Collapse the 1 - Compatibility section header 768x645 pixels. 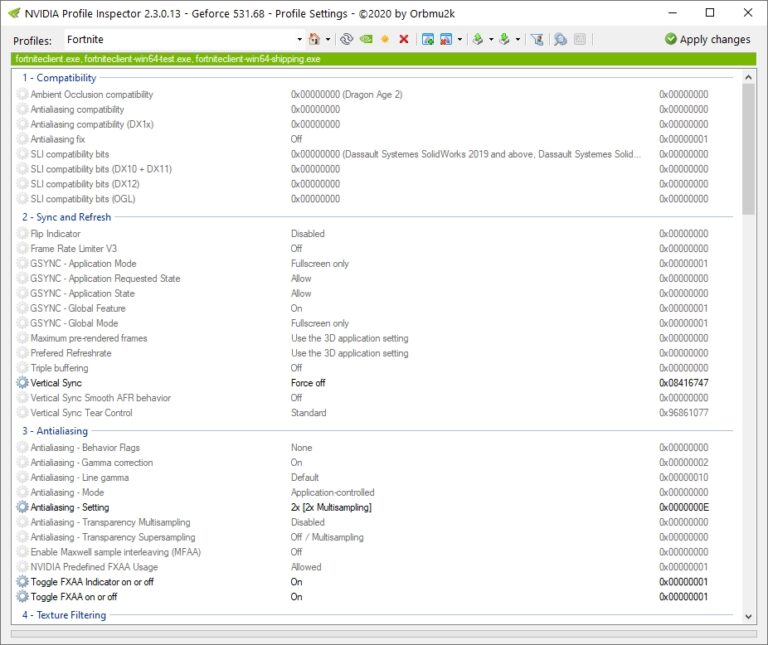coord(59,78)
